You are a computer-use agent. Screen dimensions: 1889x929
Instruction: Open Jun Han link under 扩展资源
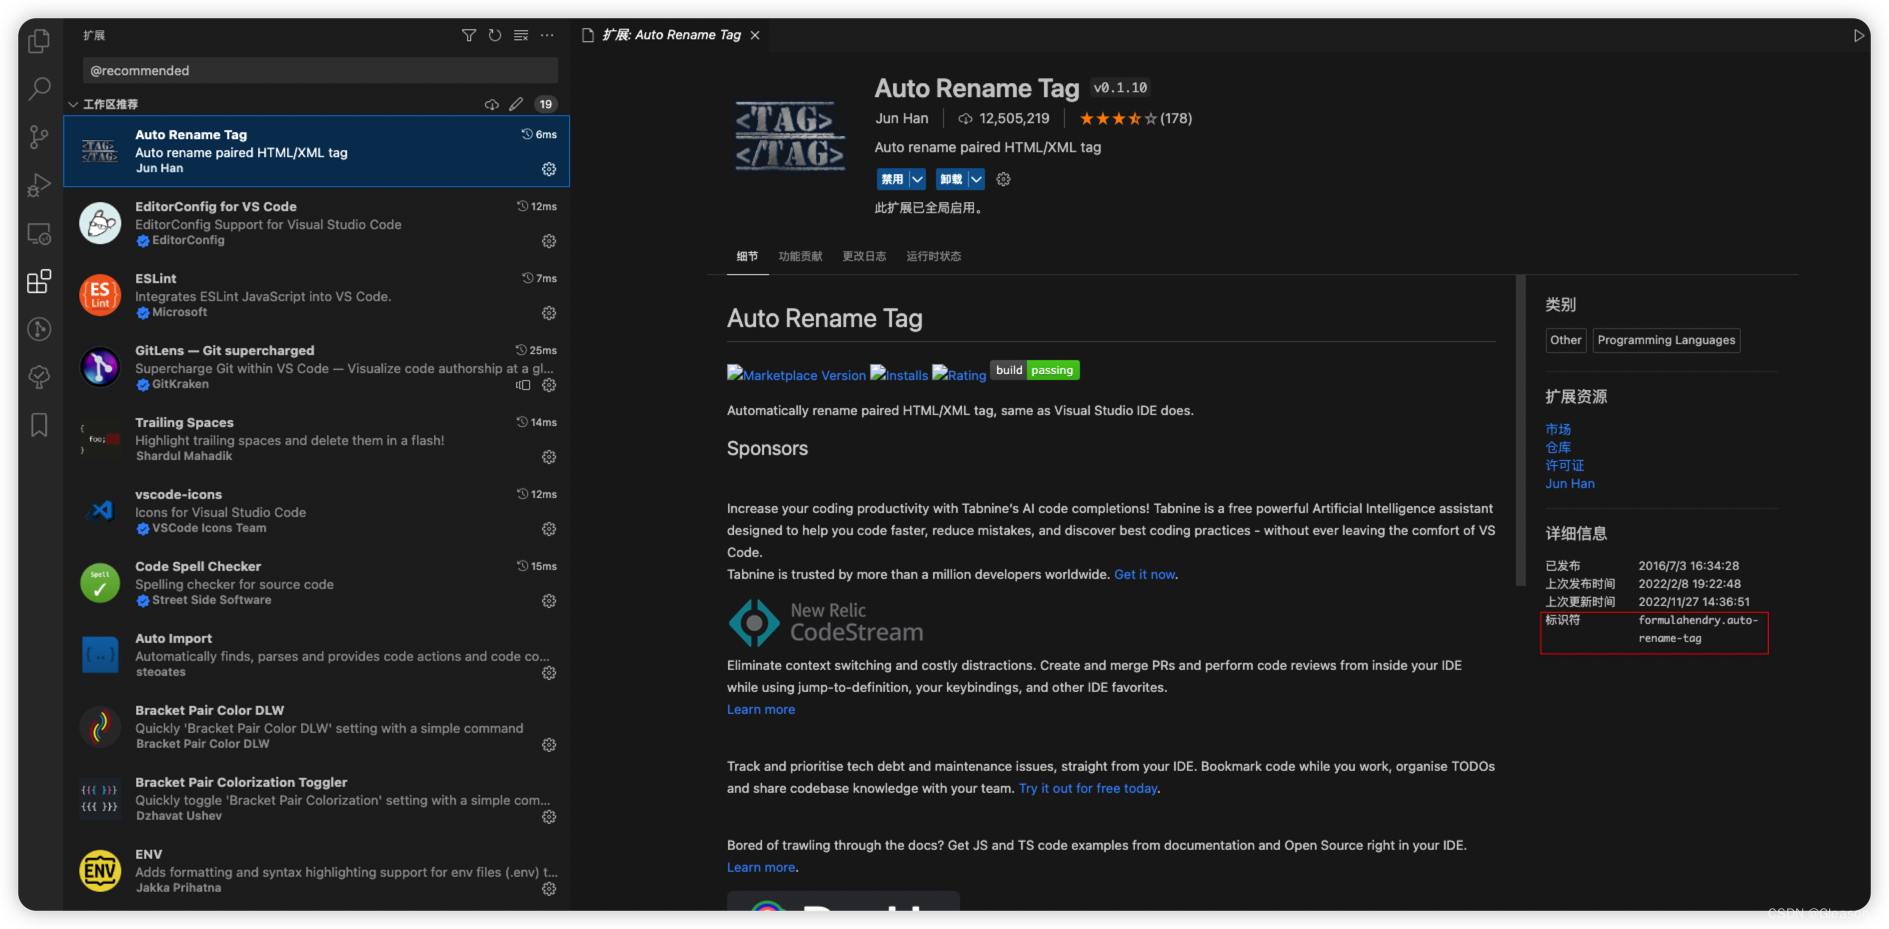(x=1570, y=483)
